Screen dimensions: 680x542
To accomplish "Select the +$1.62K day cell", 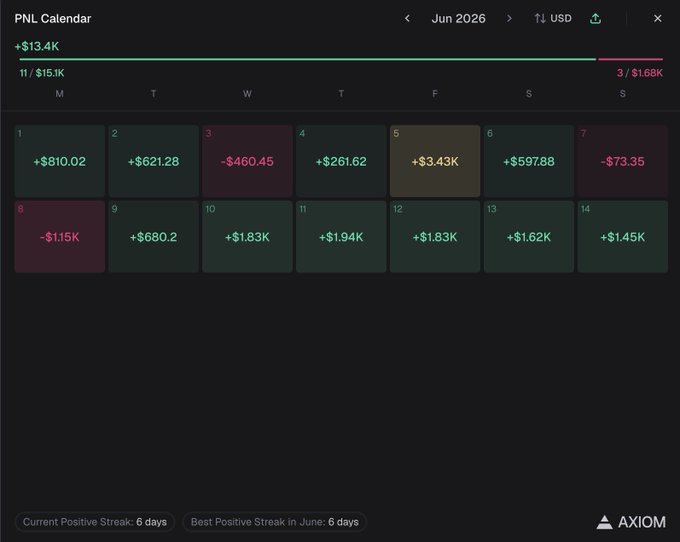I will pos(529,236).
